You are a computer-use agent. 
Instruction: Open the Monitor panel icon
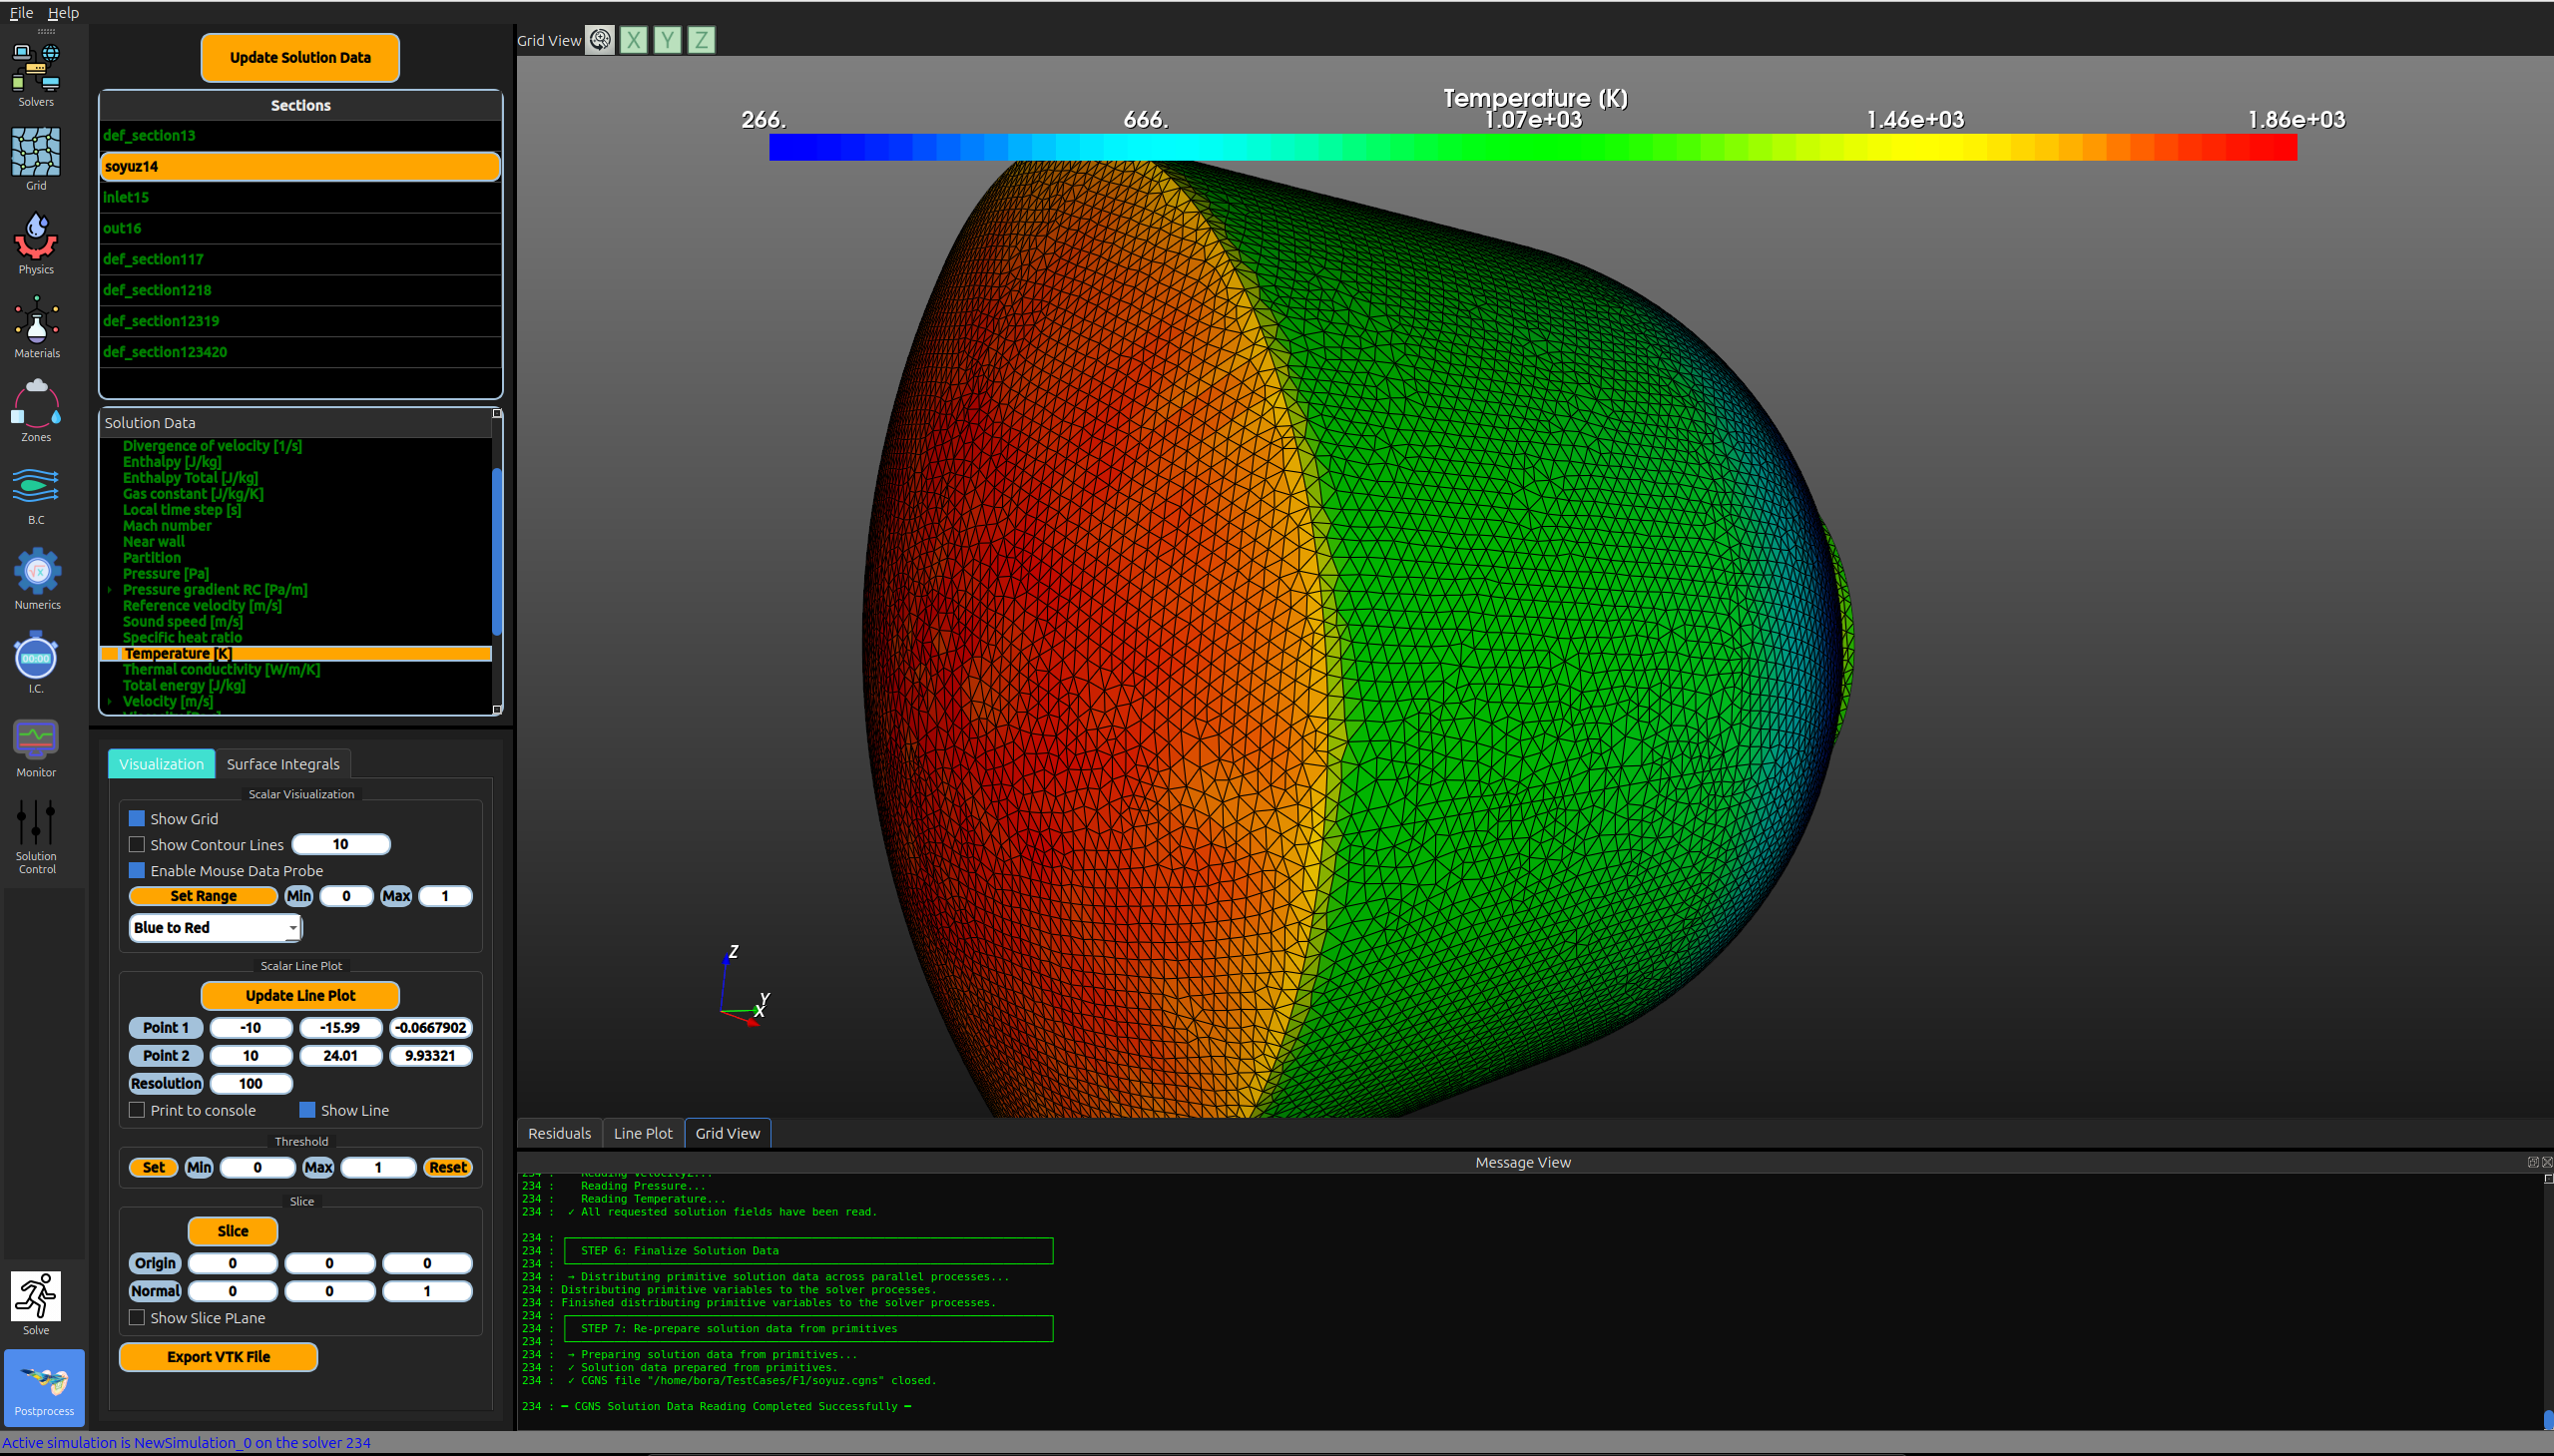36,740
